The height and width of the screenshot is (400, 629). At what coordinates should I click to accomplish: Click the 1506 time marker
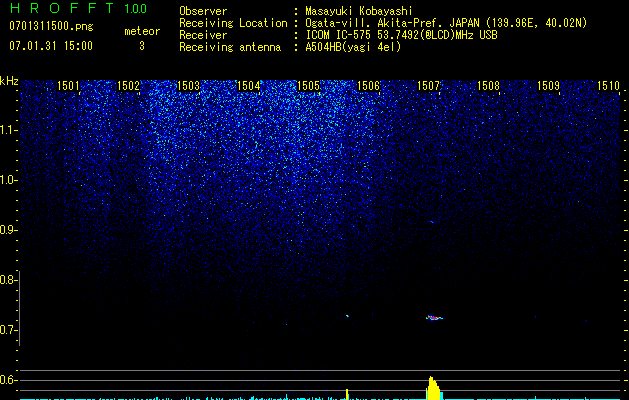(x=368, y=86)
